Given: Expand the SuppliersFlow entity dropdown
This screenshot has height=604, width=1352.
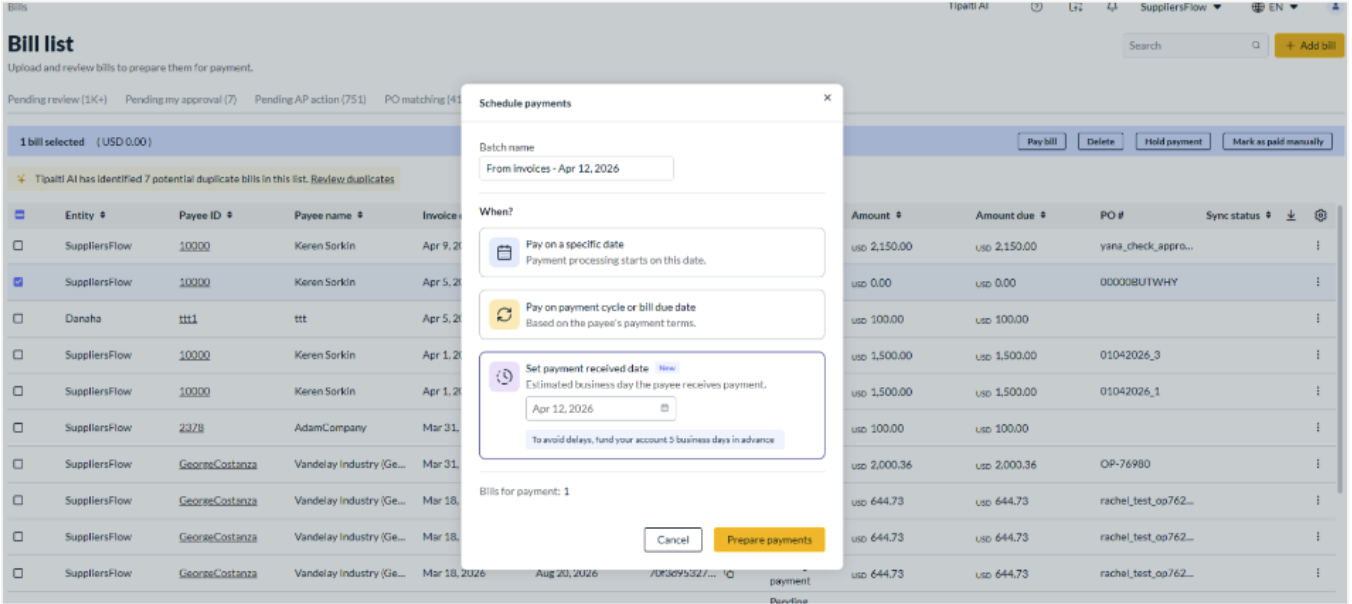Looking at the screenshot, I should click(1181, 7).
